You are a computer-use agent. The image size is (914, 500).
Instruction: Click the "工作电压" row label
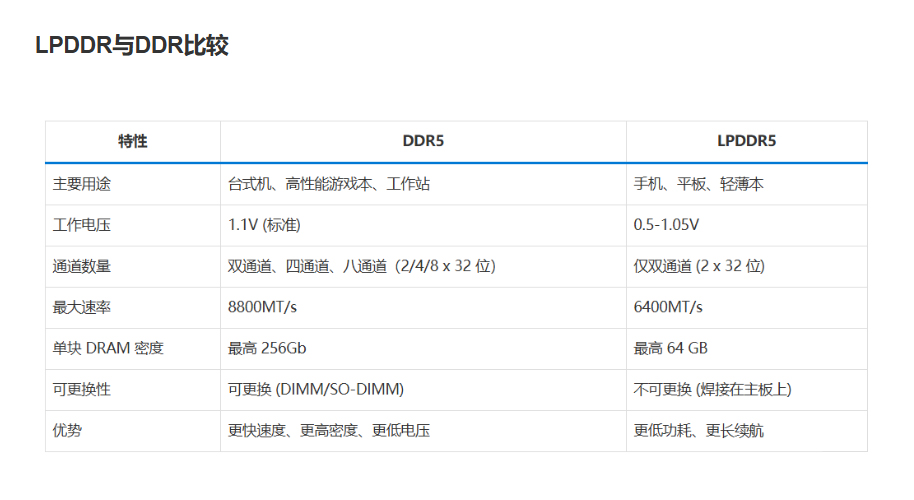pos(82,225)
